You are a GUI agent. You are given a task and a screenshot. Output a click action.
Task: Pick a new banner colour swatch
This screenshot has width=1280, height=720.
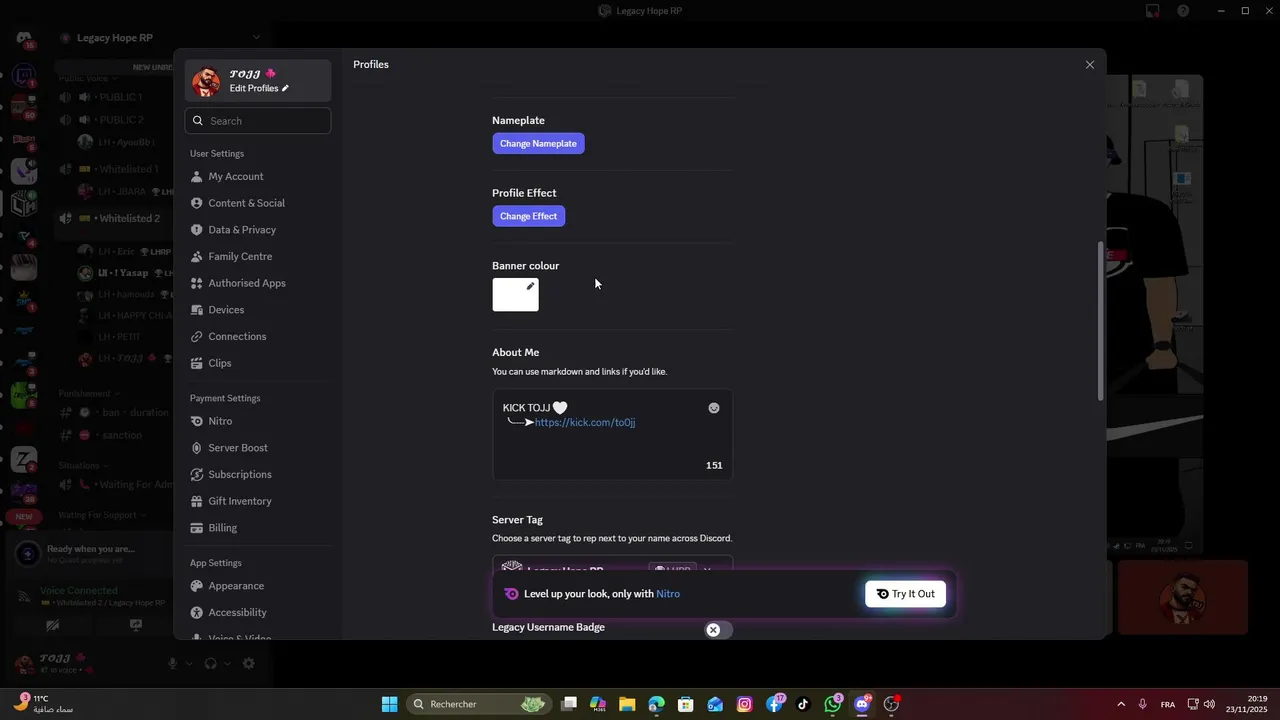click(515, 295)
